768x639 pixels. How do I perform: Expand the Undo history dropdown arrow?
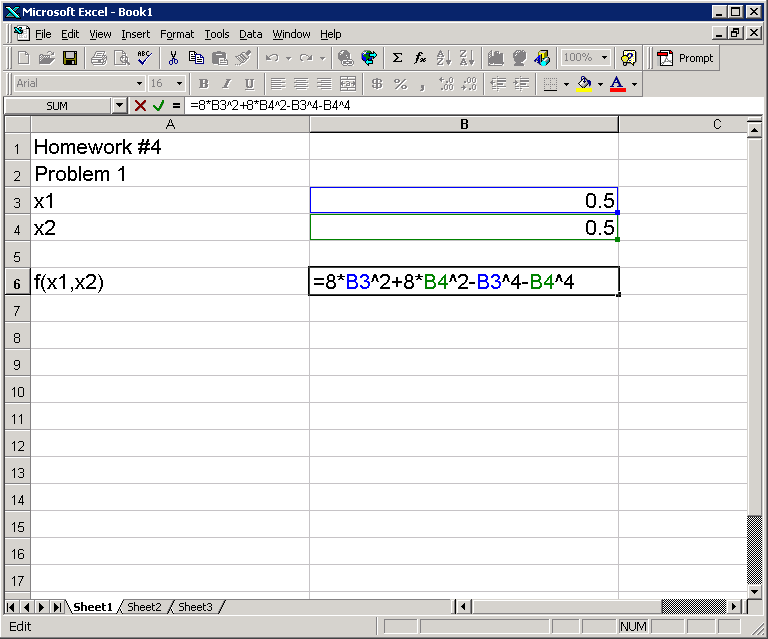click(288, 58)
